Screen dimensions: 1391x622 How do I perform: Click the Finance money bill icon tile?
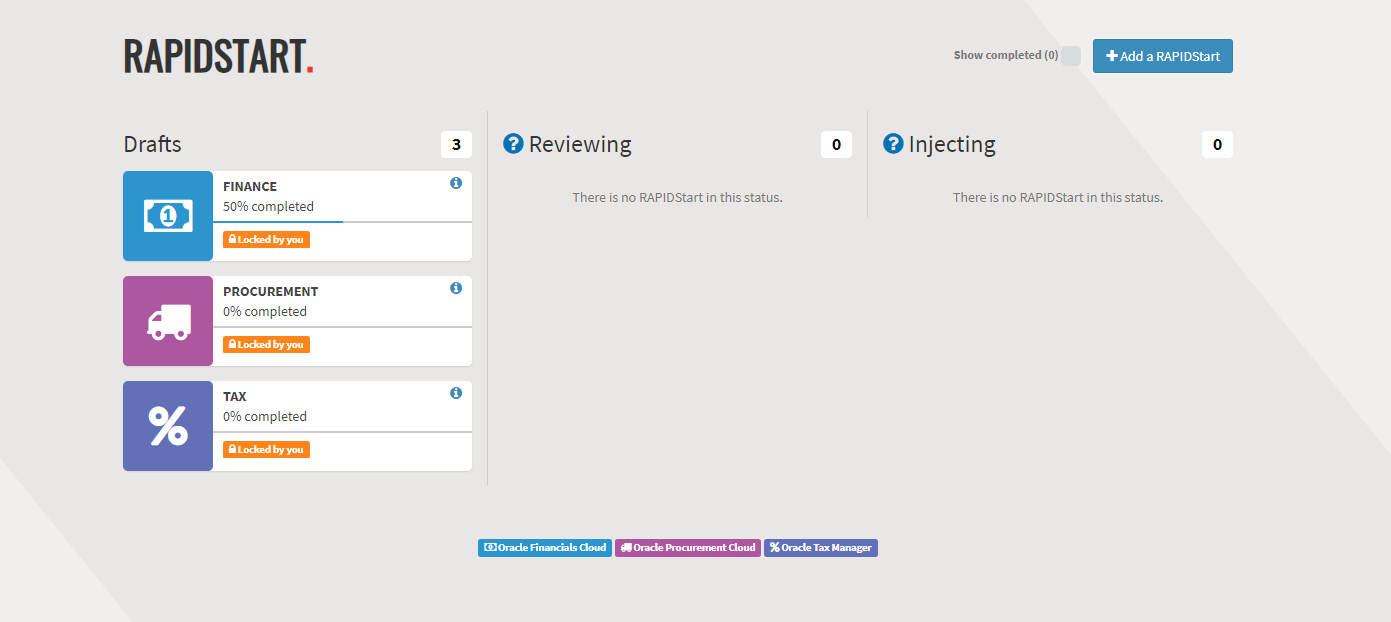(168, 216)
